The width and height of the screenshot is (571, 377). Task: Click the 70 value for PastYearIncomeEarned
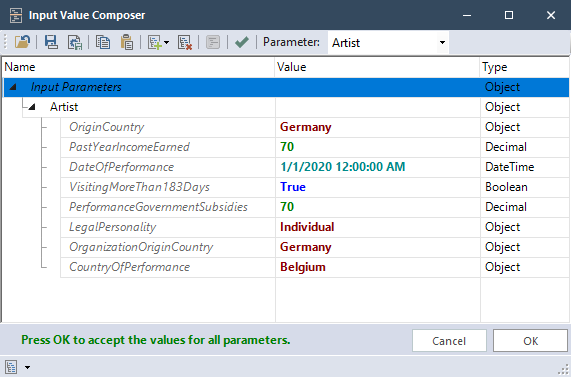287,147
